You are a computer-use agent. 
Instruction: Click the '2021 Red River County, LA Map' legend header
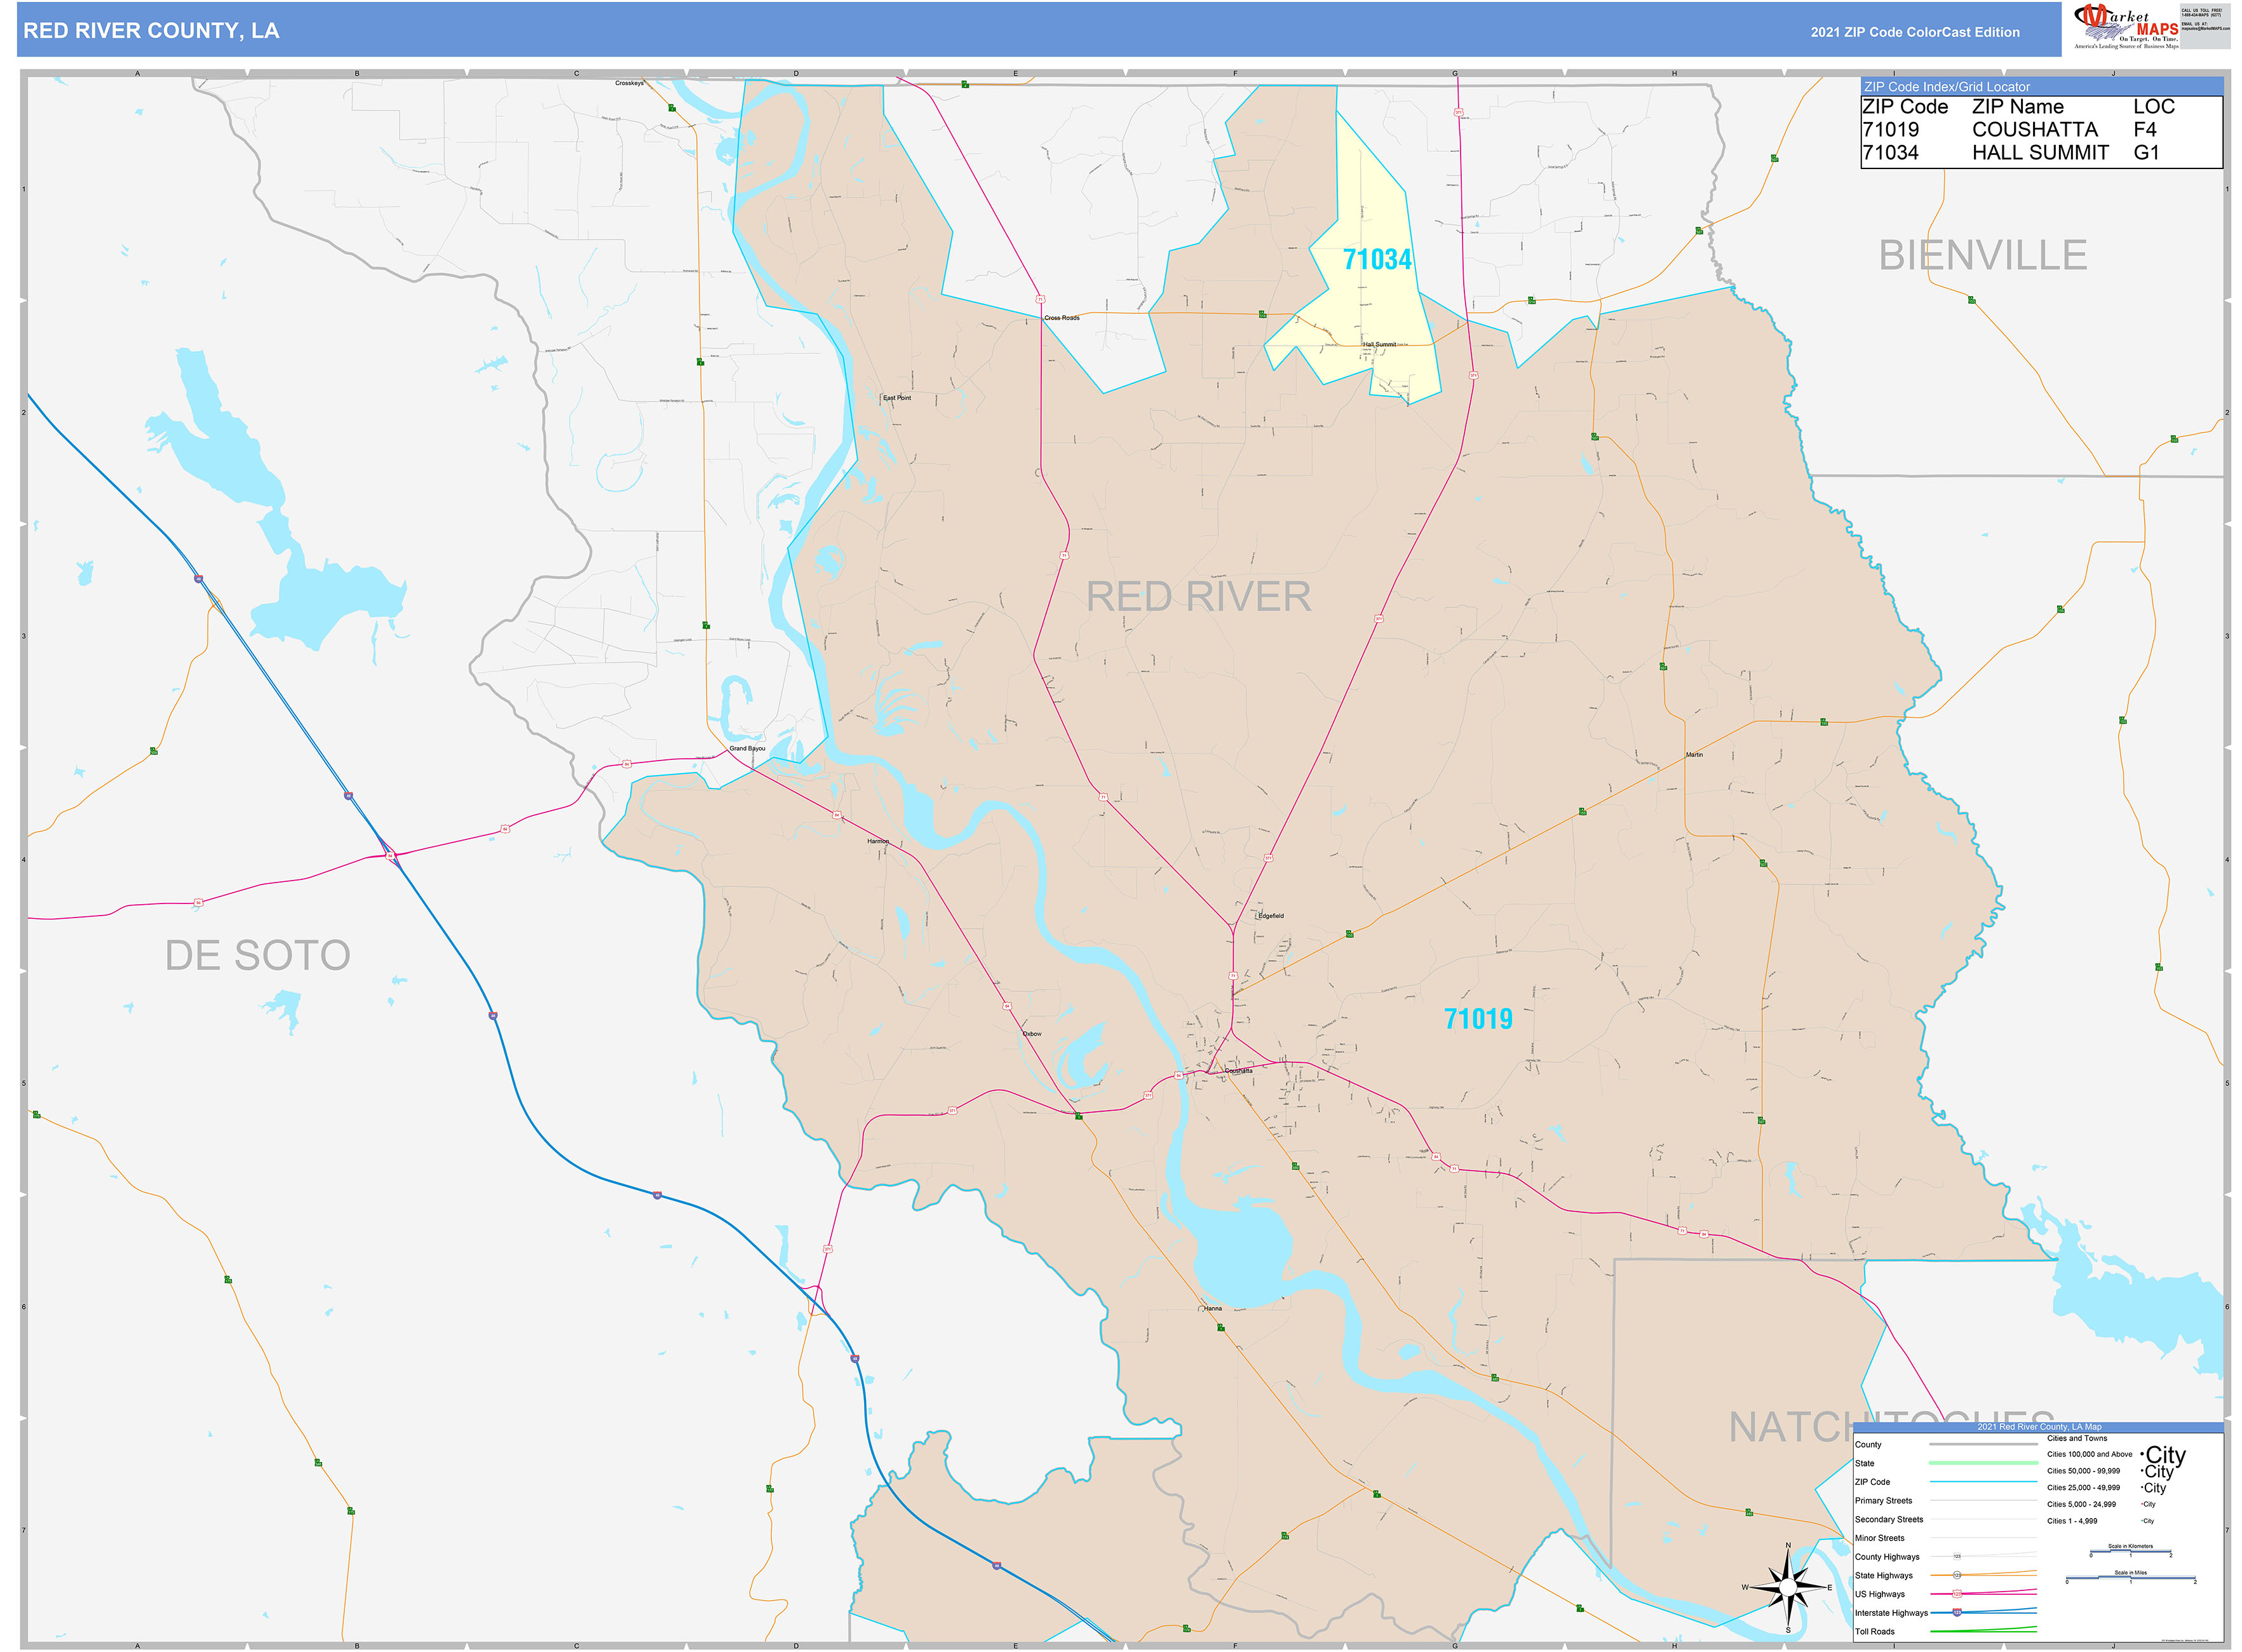[x=2038, y=1427]
